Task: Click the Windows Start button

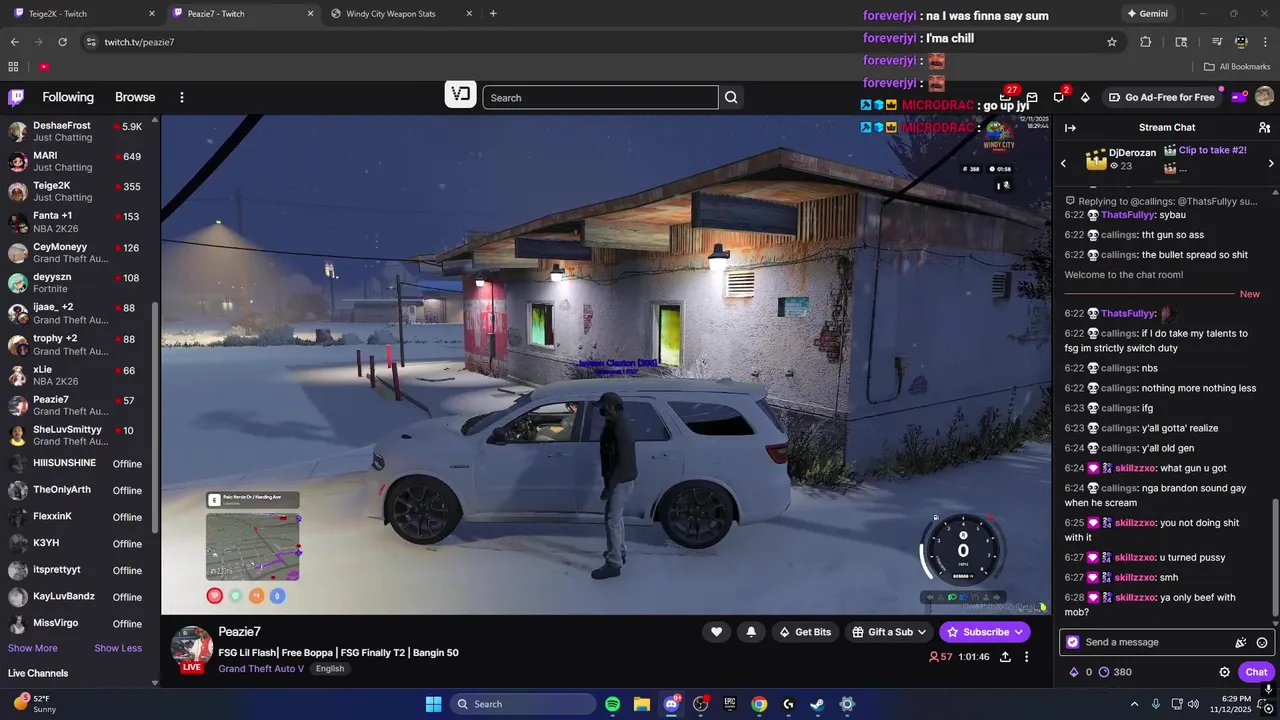Action: 433,704
